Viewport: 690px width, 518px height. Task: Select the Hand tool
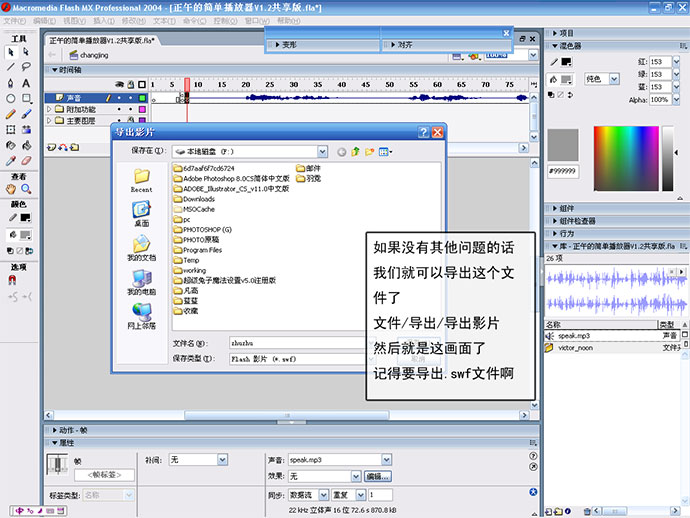pos(11,189)
